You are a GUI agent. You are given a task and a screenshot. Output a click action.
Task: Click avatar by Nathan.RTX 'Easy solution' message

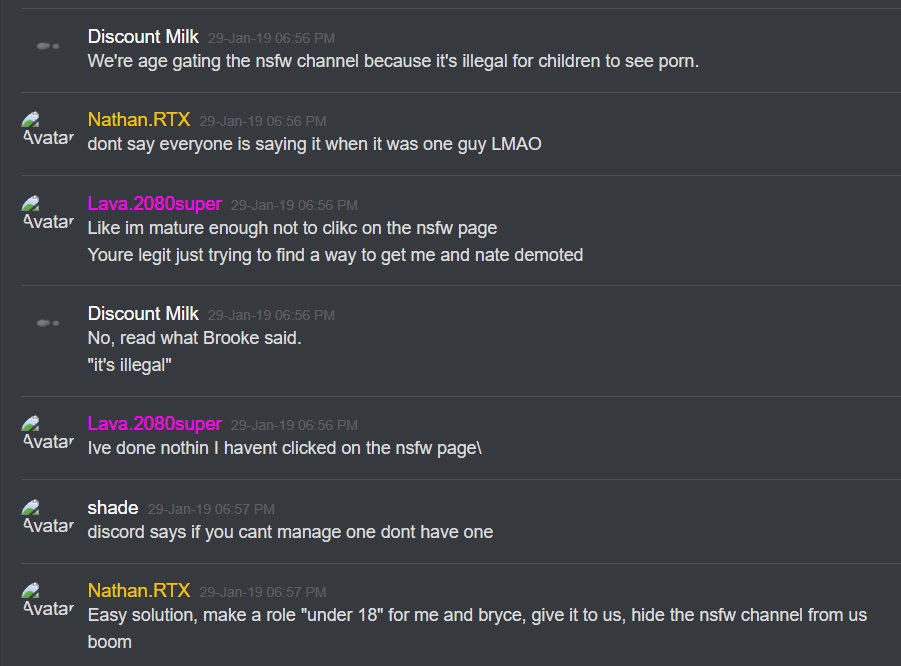coord(48,600)
